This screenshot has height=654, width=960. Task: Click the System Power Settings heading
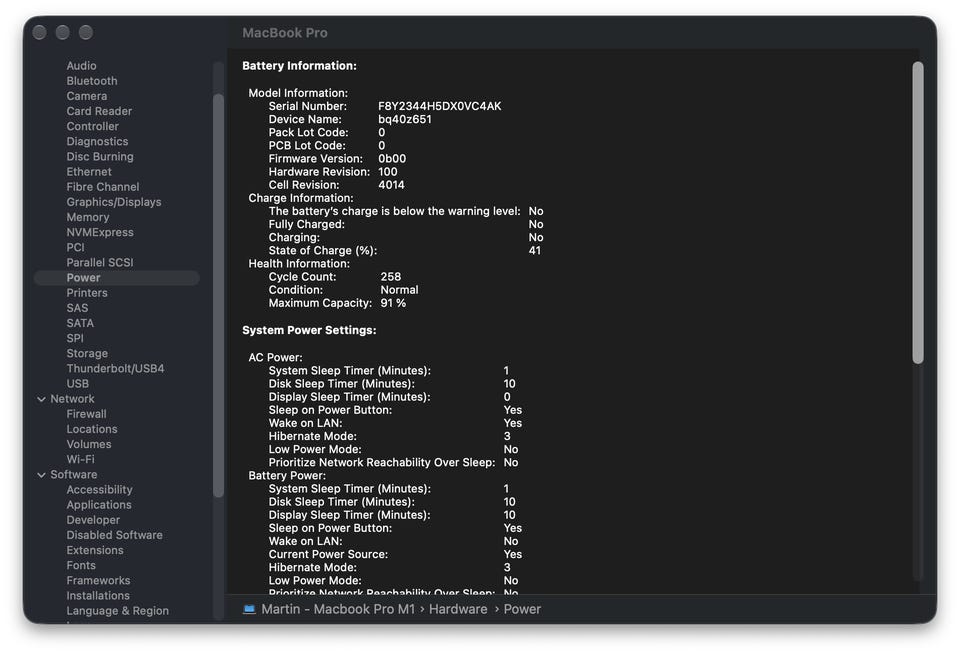[309, 330]
